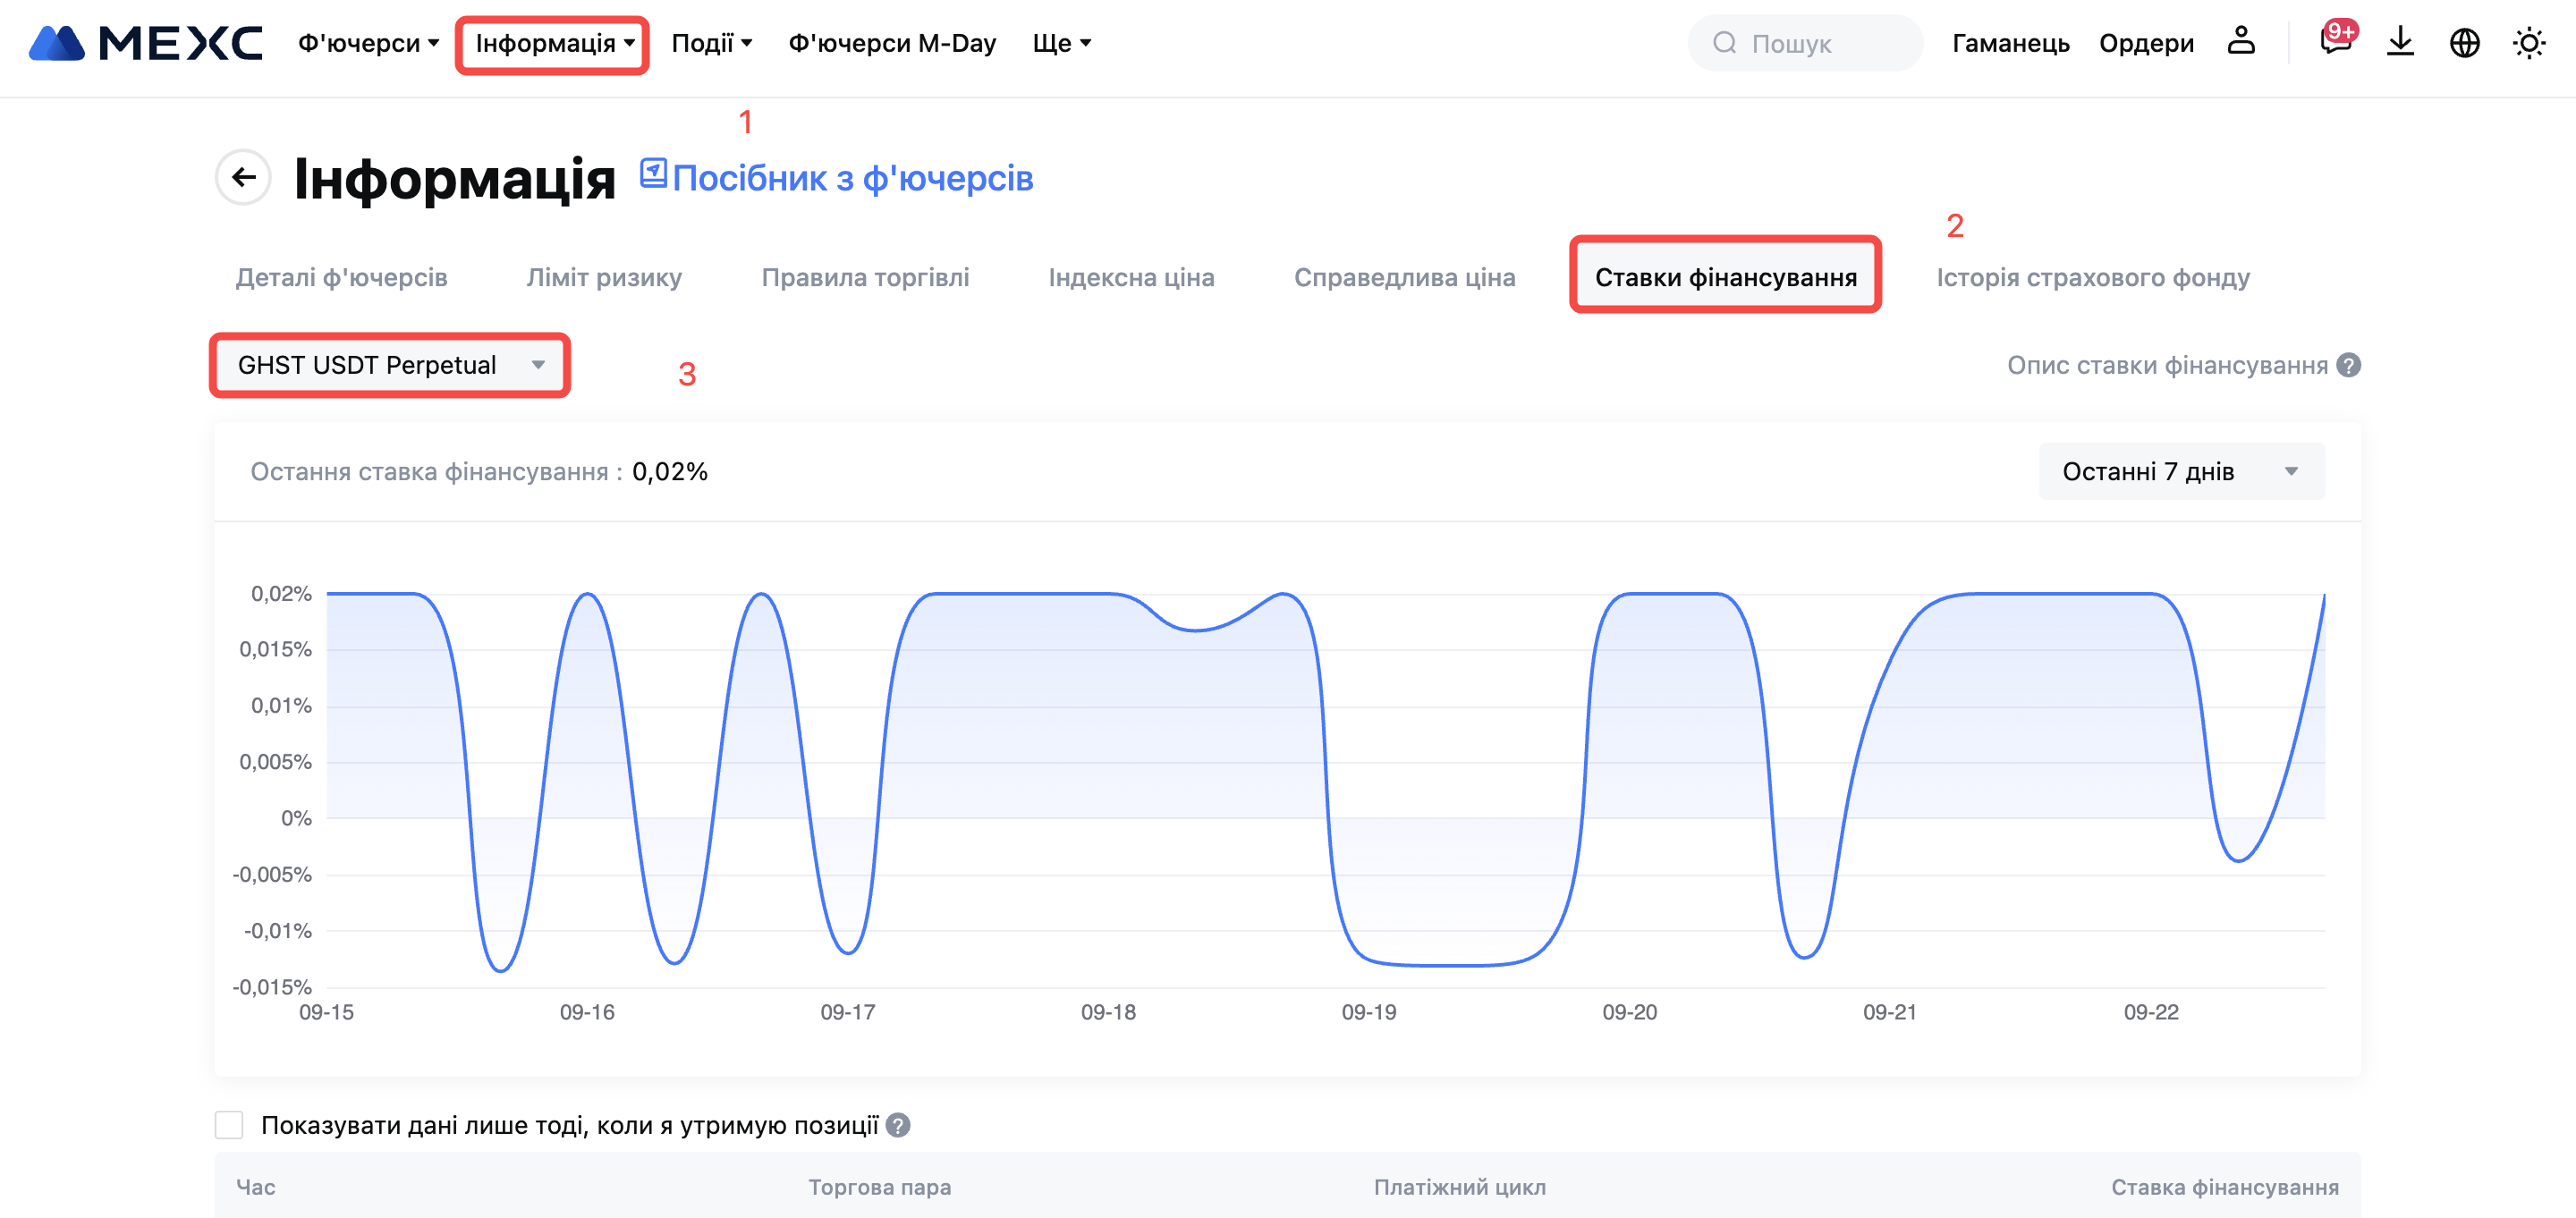Click the Пошук search field
Viewport: 2576px width, 1218px height.
pos(1804,43)
